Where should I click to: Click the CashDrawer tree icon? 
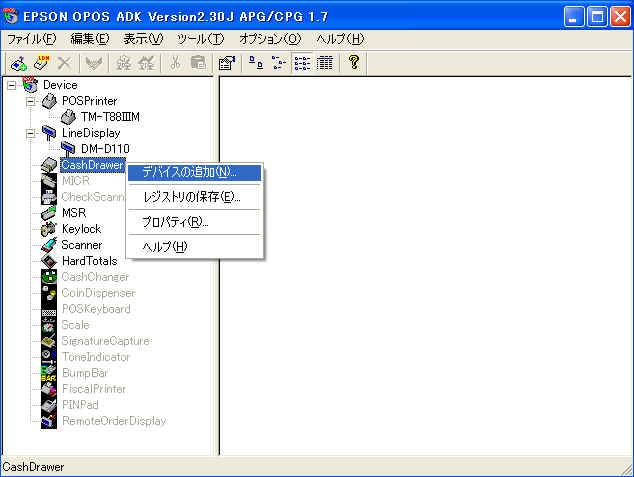[49, 165]
